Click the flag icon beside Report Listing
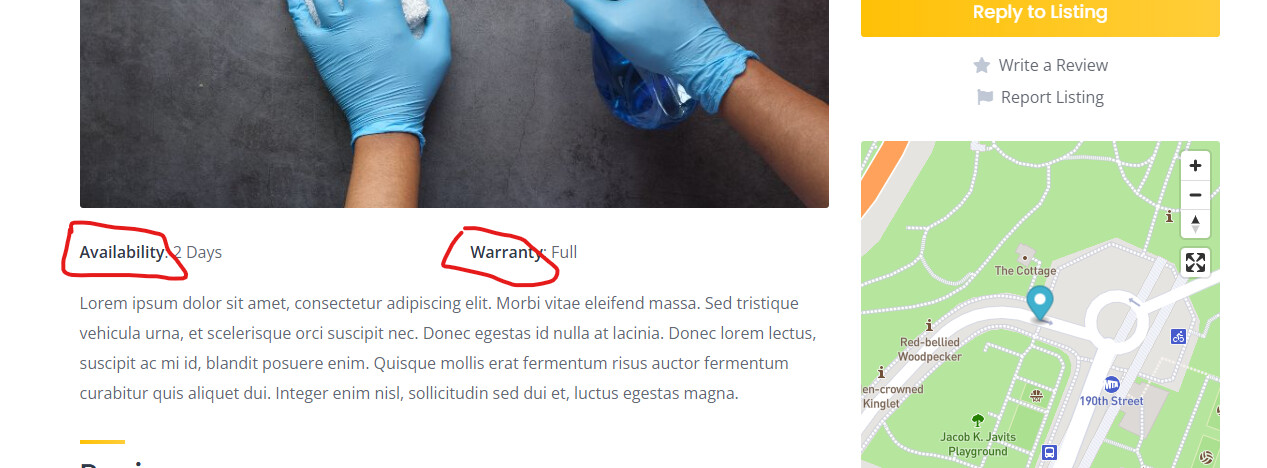 point(985,97)
